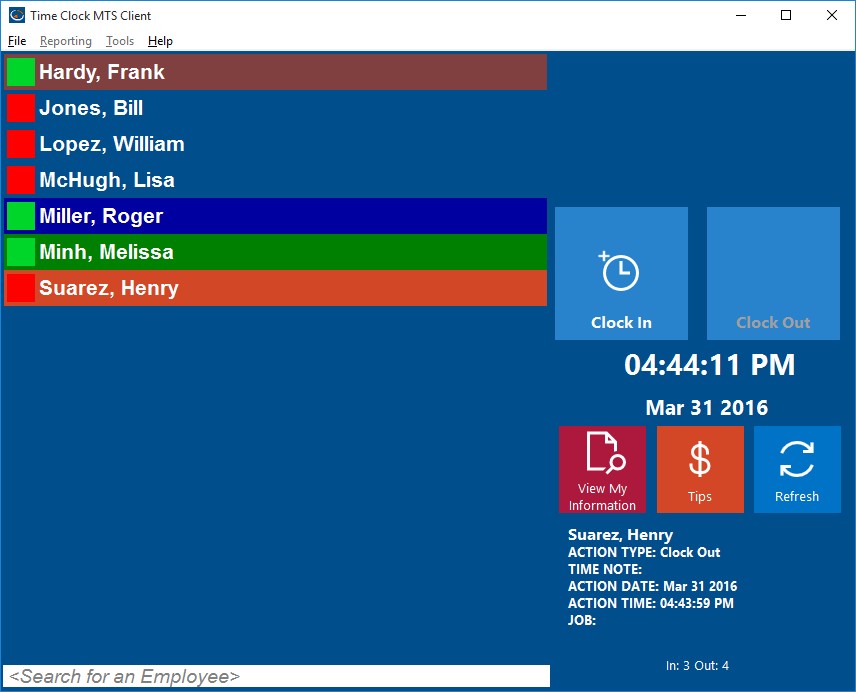This screenshot has width=856, height=692.
Task: Select employee McHugh, Lisa
Action: pos(275,180)
